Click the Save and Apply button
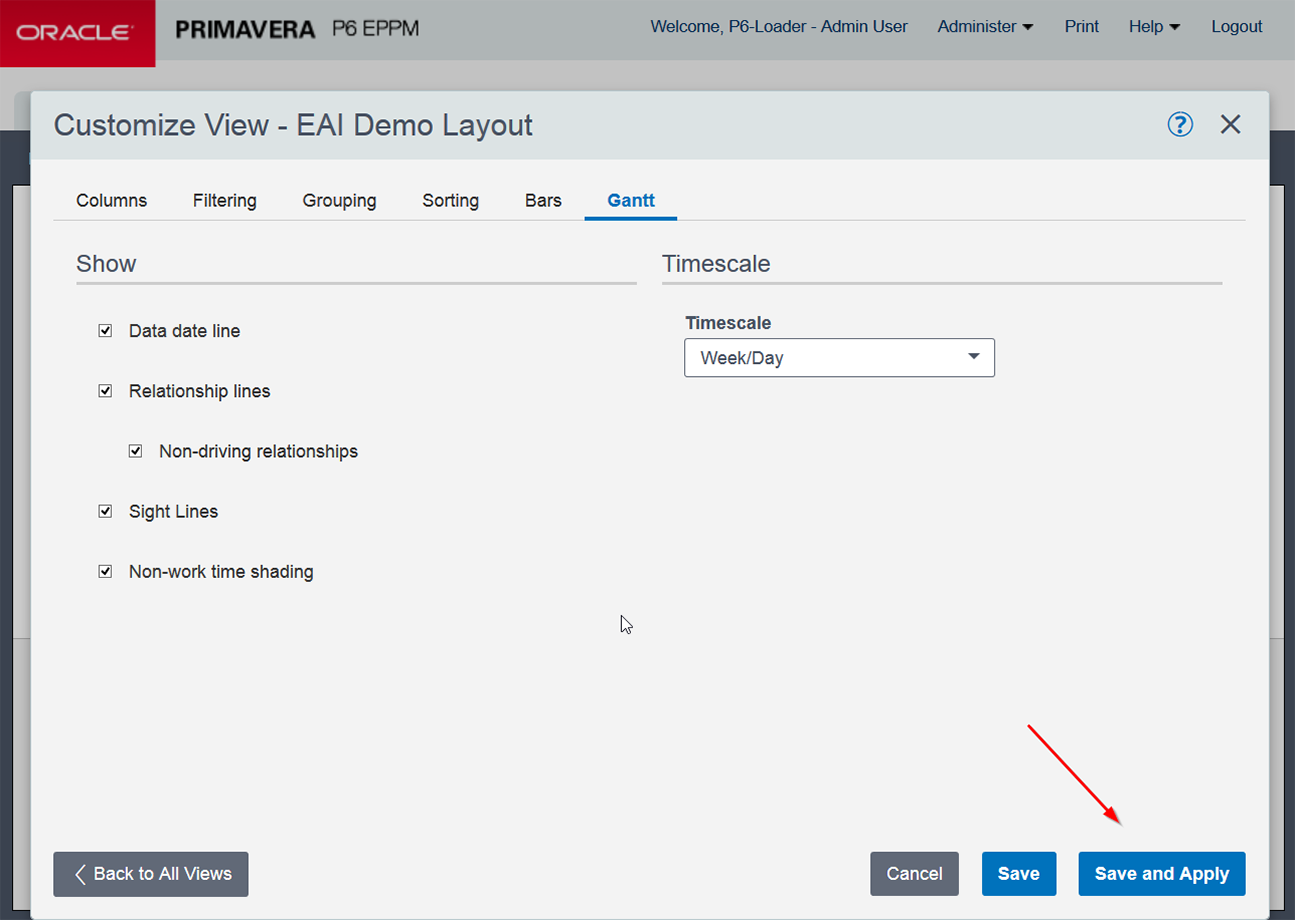Image resolution: width=1295 pixels, height=920 pixels. [1161, 874]
